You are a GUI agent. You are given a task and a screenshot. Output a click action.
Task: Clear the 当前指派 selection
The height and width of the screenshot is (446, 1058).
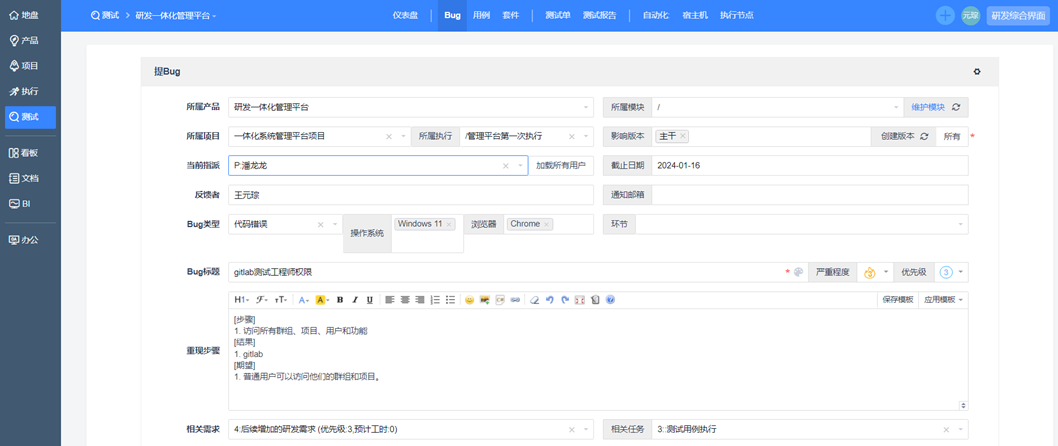pos(505,165)
